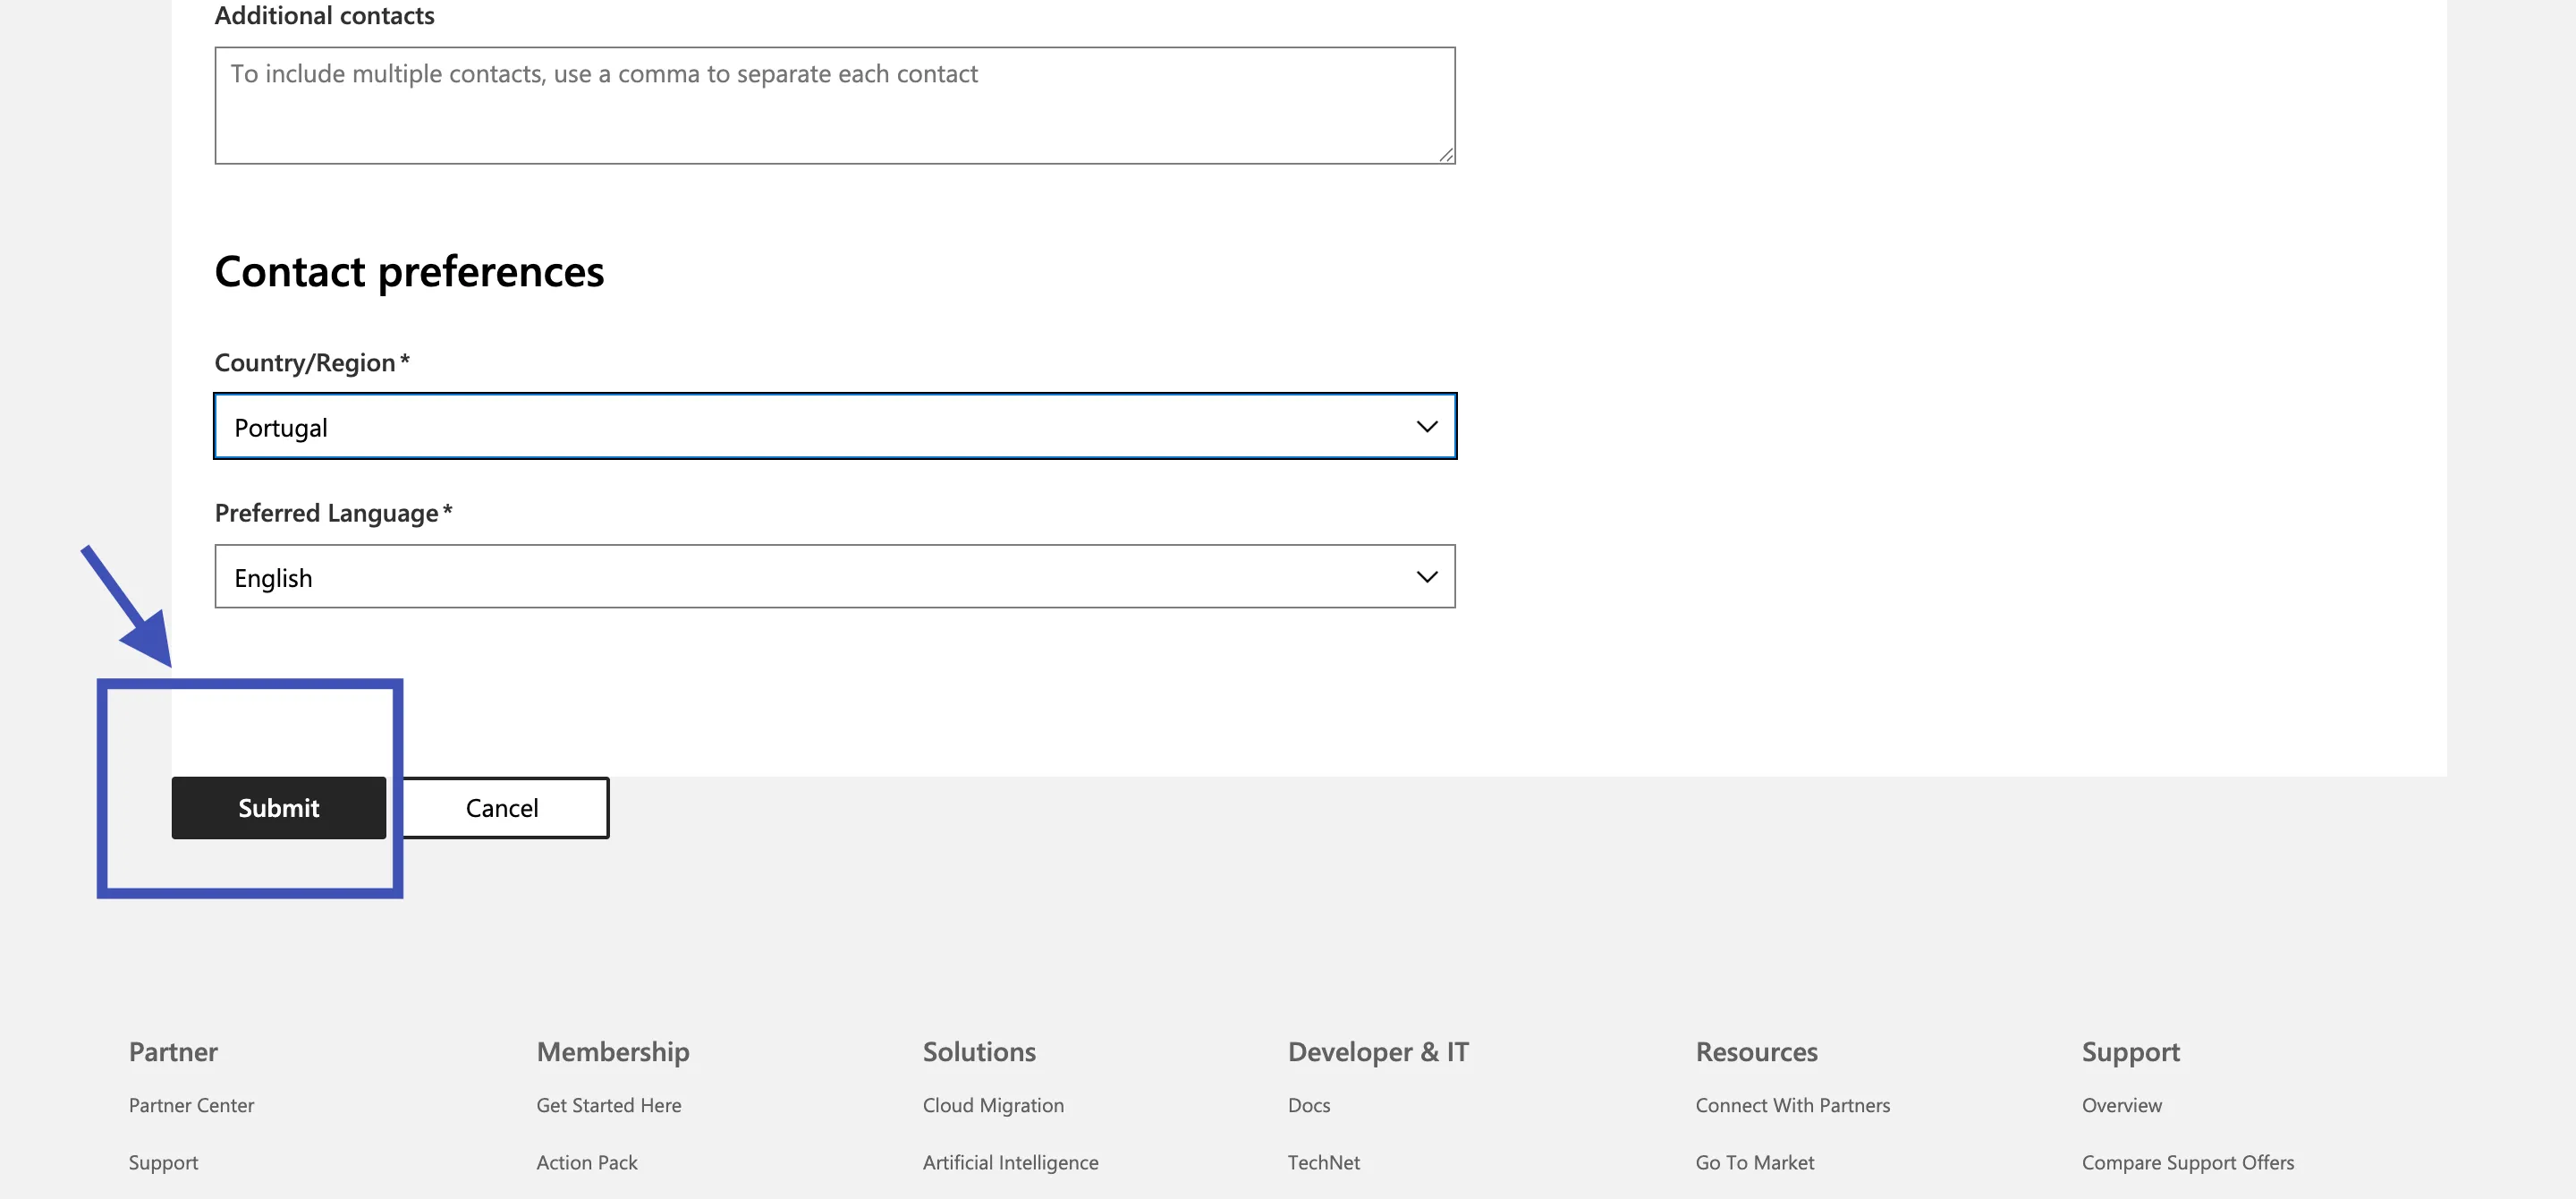2576x1199 pixels.
Task: Open the Support link under Partner
Action: point(163,1162)
